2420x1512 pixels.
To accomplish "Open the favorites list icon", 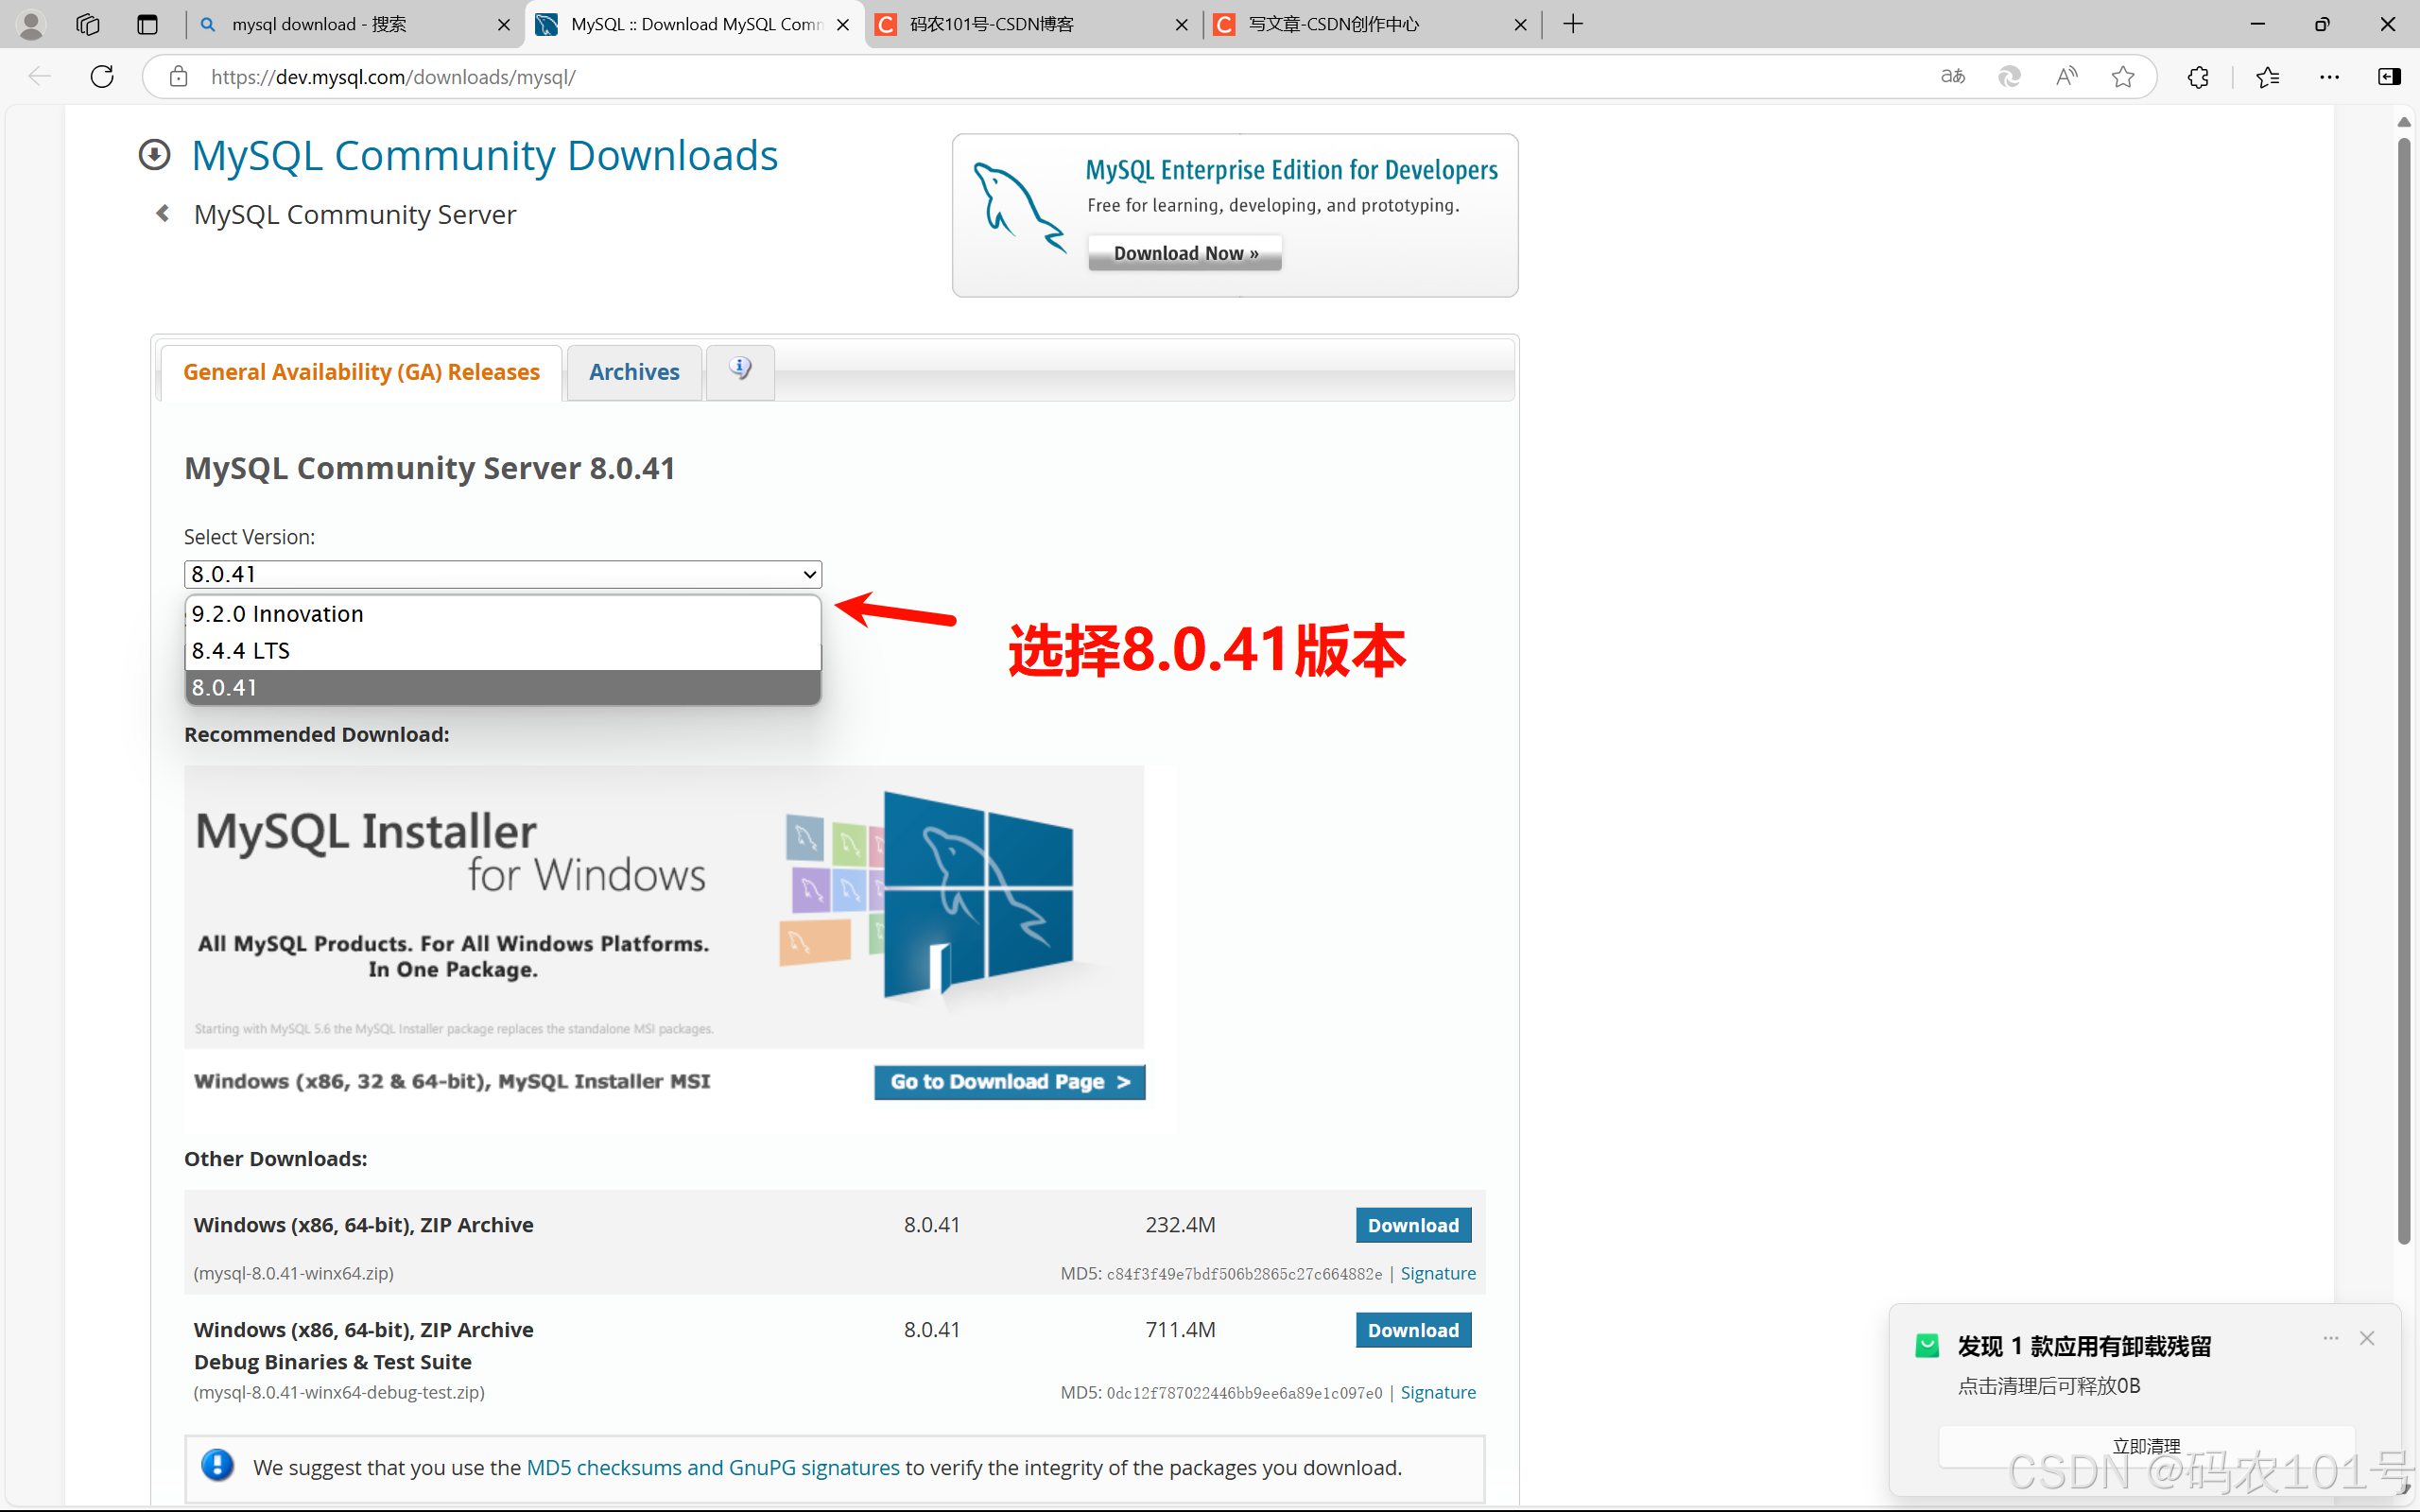I will pos(2267,77).
